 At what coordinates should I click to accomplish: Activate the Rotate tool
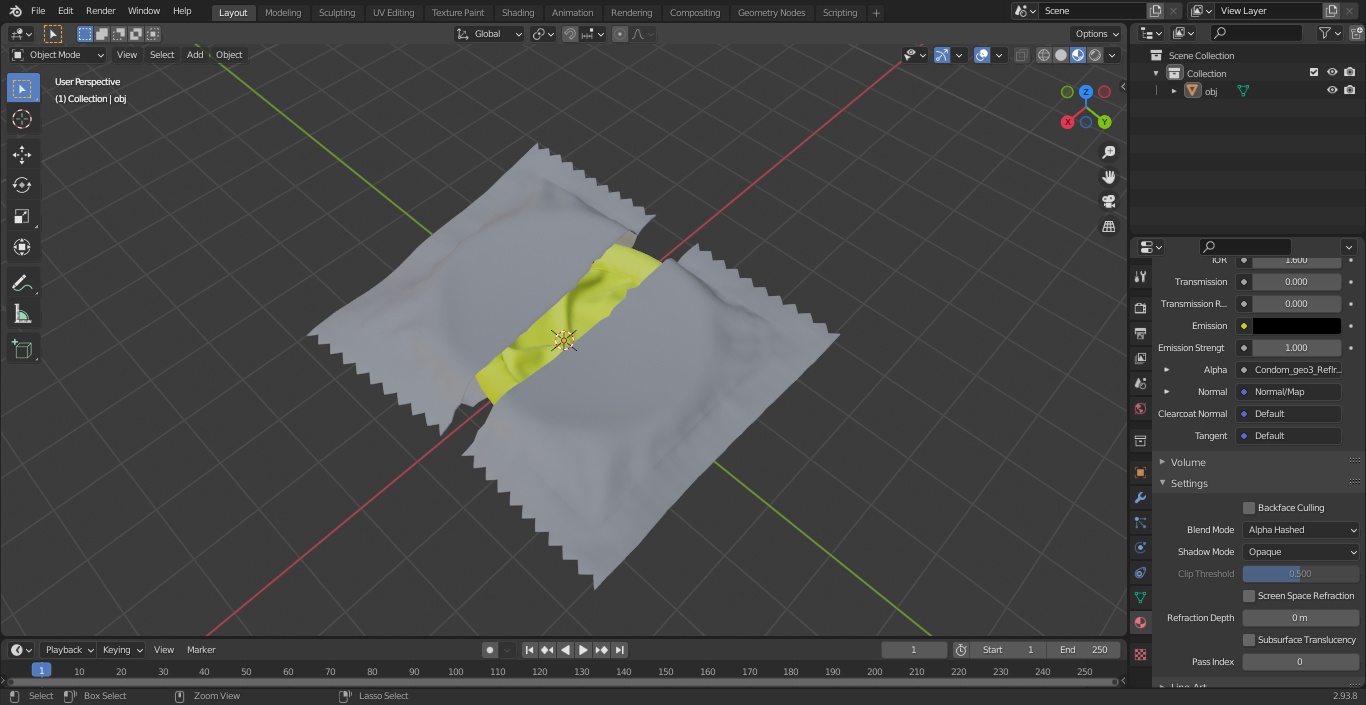click(22, 185)
